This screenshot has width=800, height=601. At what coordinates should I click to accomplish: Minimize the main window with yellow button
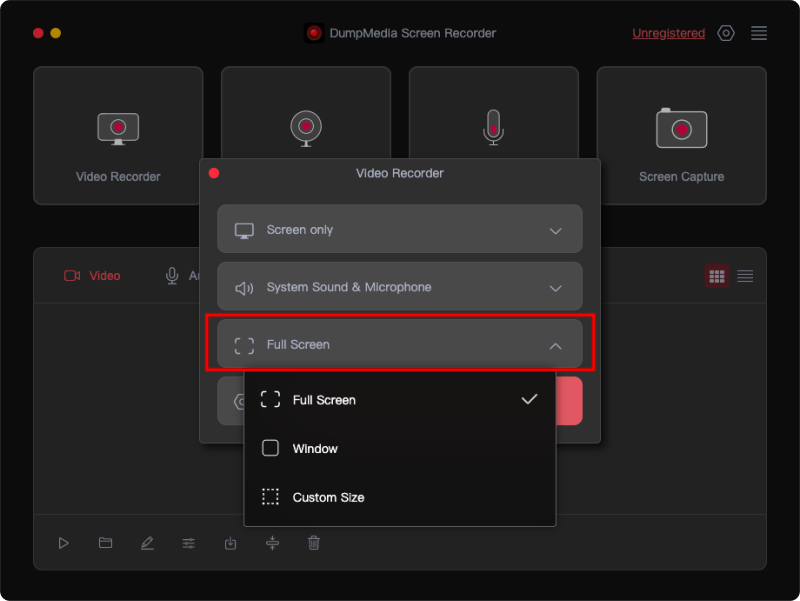point(55,33)
